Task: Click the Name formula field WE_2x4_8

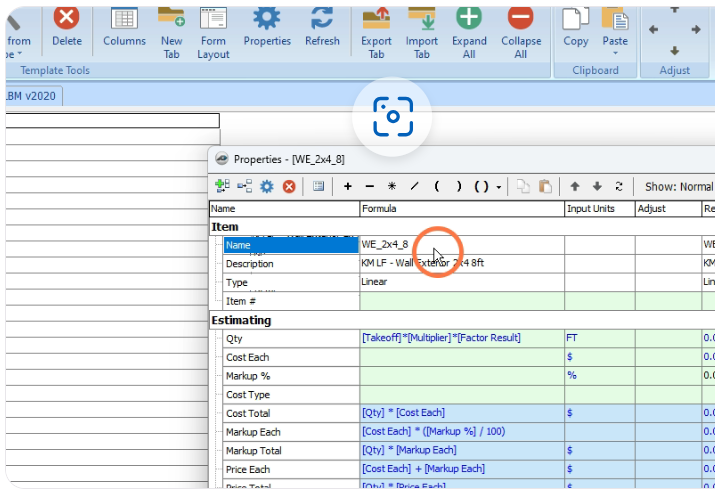Action: 461,244
